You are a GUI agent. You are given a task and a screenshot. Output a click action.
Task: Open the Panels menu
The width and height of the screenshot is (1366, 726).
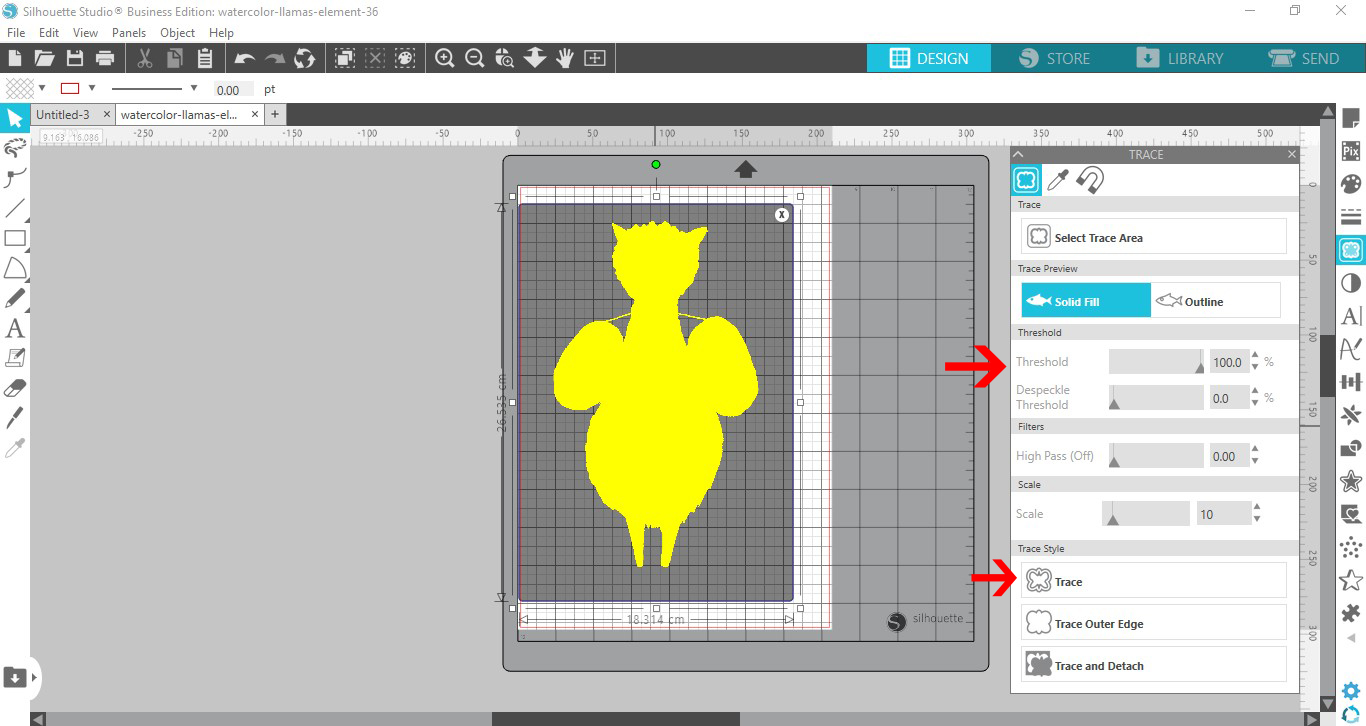129,32
